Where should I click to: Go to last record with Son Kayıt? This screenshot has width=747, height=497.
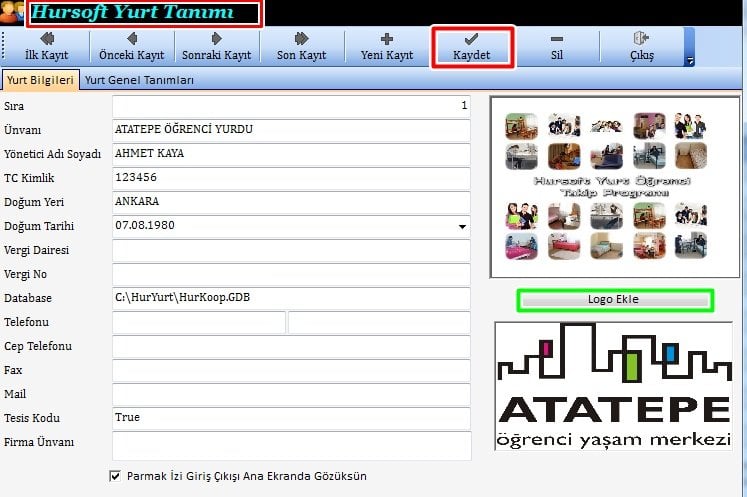[x=300, y=46]
